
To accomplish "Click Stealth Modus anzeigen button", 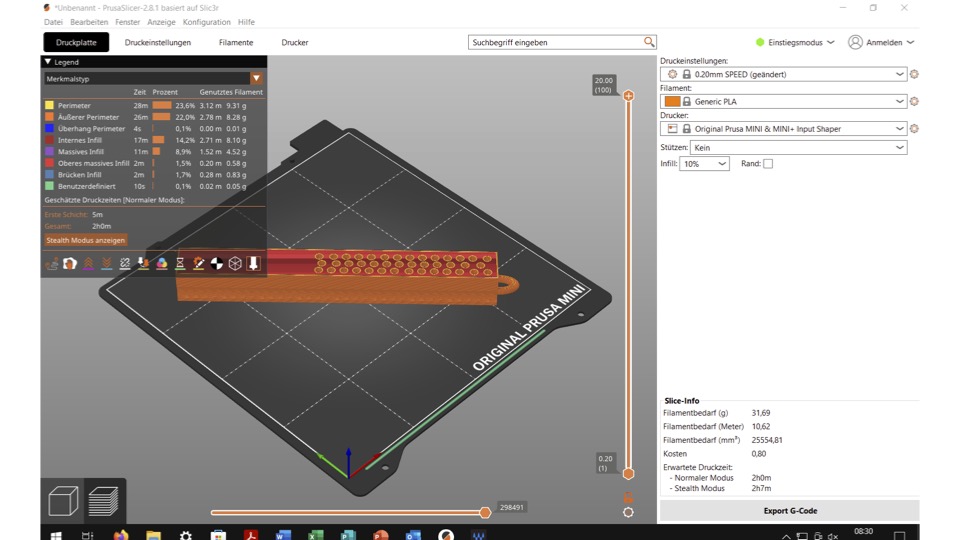I will pos(86,240).
